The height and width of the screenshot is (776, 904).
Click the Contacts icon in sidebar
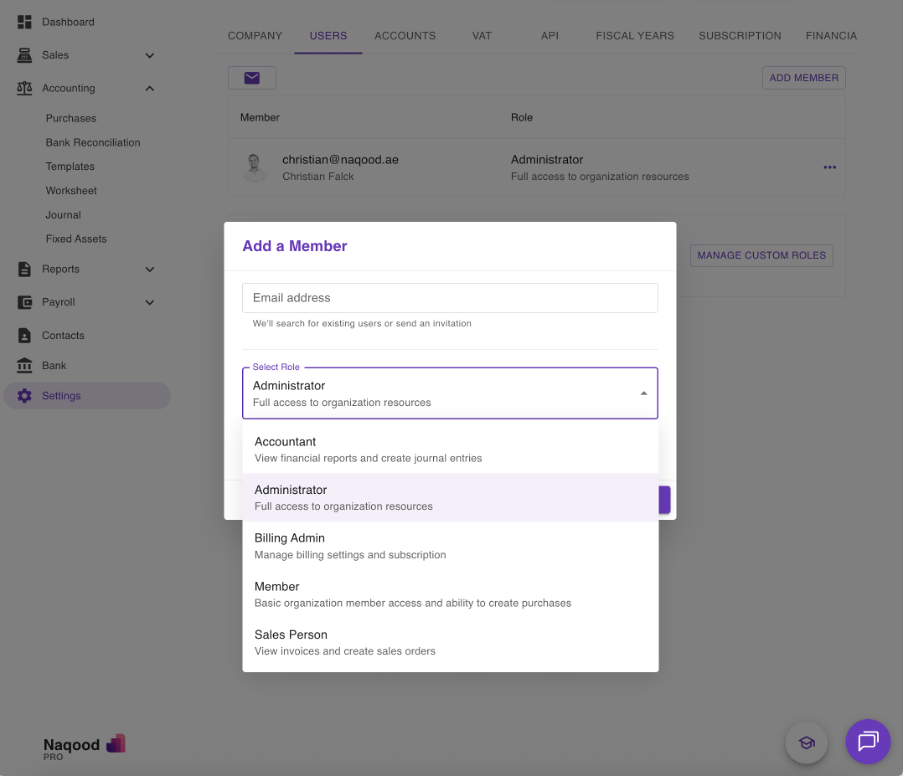[x=25, y=336]
